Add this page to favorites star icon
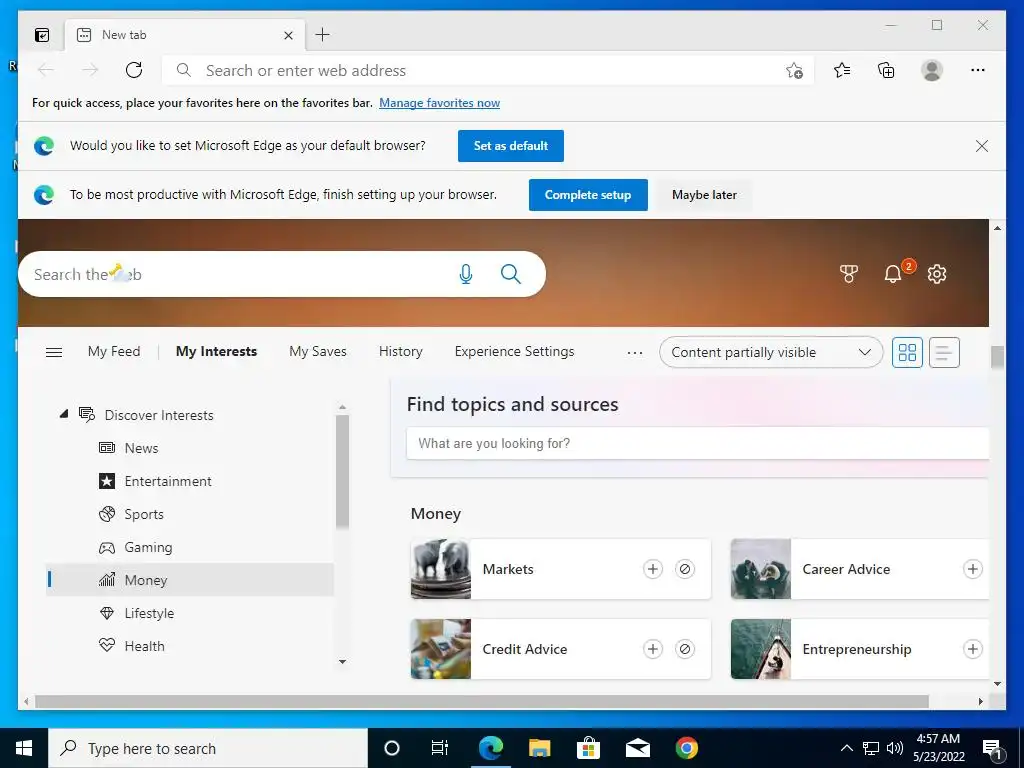Viewport: 1024px width, 768px height. [x=794, y=71]
